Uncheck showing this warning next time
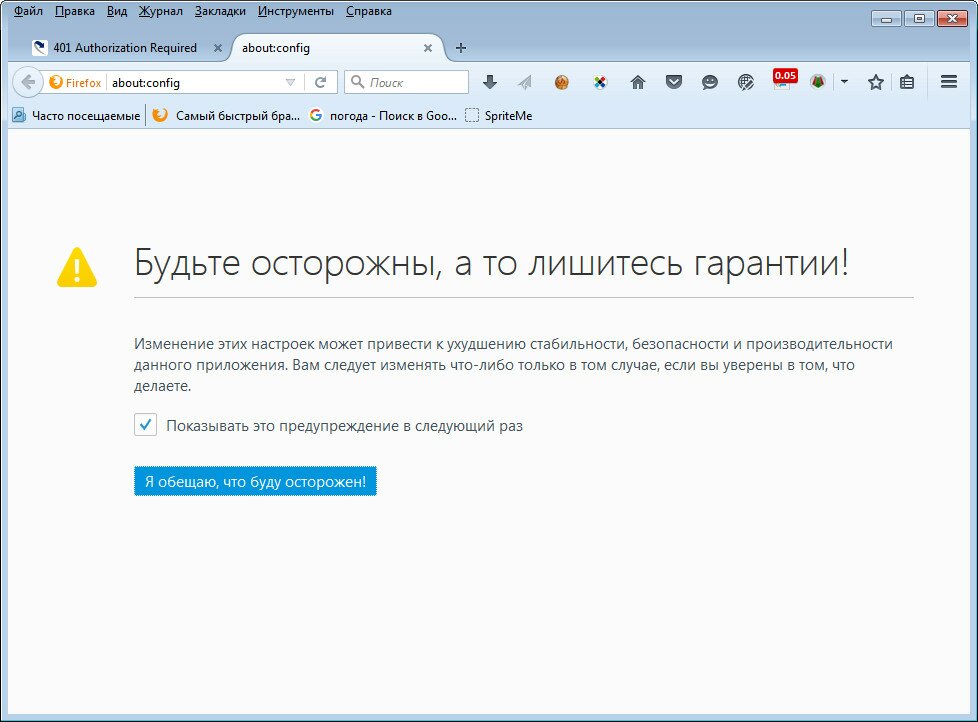This screenshot has width=978, height=722. (145, 424)
